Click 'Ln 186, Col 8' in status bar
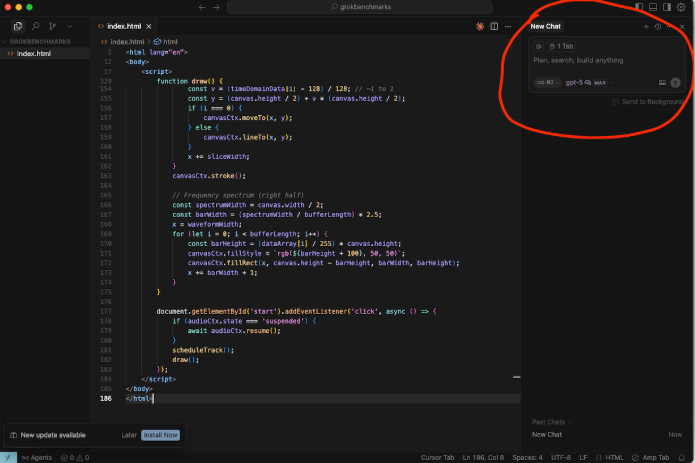Image resolution: width=695 pixels, height=463 pixels. point(483,458)
